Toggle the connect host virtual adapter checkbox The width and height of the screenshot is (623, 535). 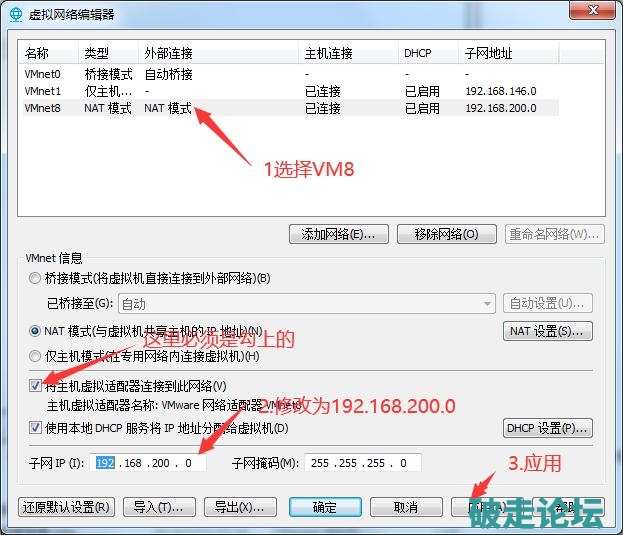(36, 386)
